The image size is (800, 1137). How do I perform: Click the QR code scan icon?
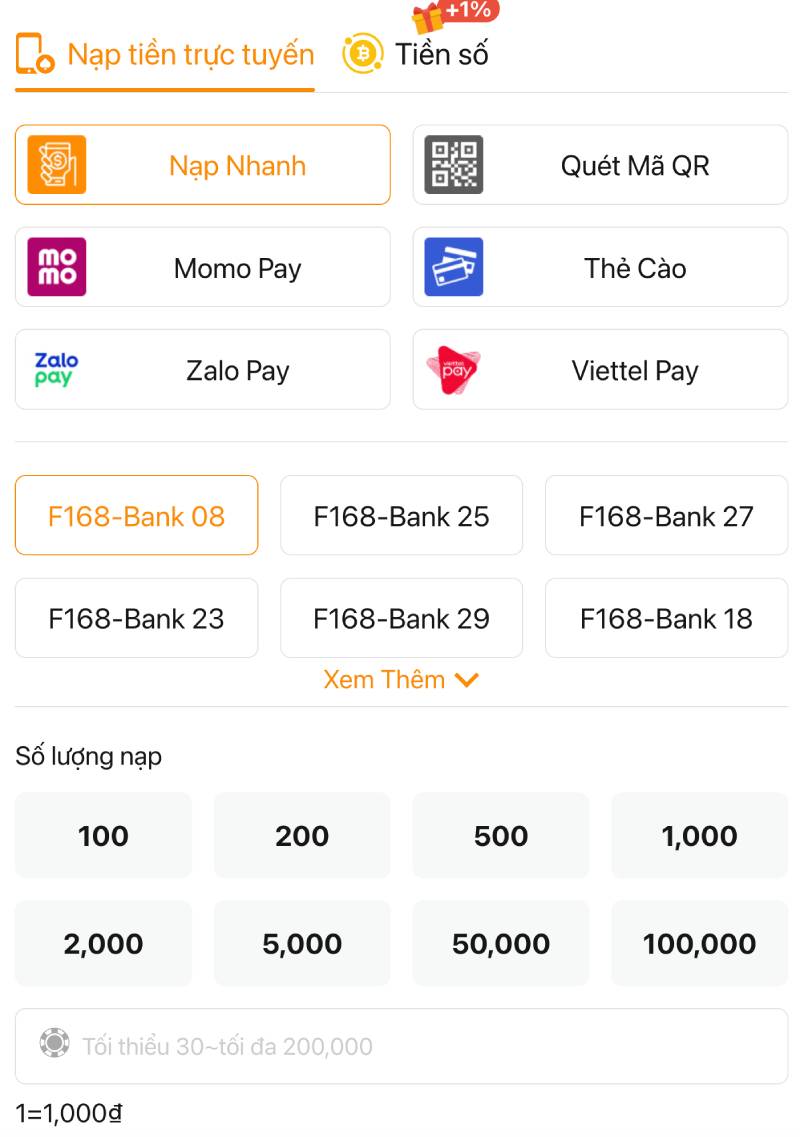[x=454, y=165]
